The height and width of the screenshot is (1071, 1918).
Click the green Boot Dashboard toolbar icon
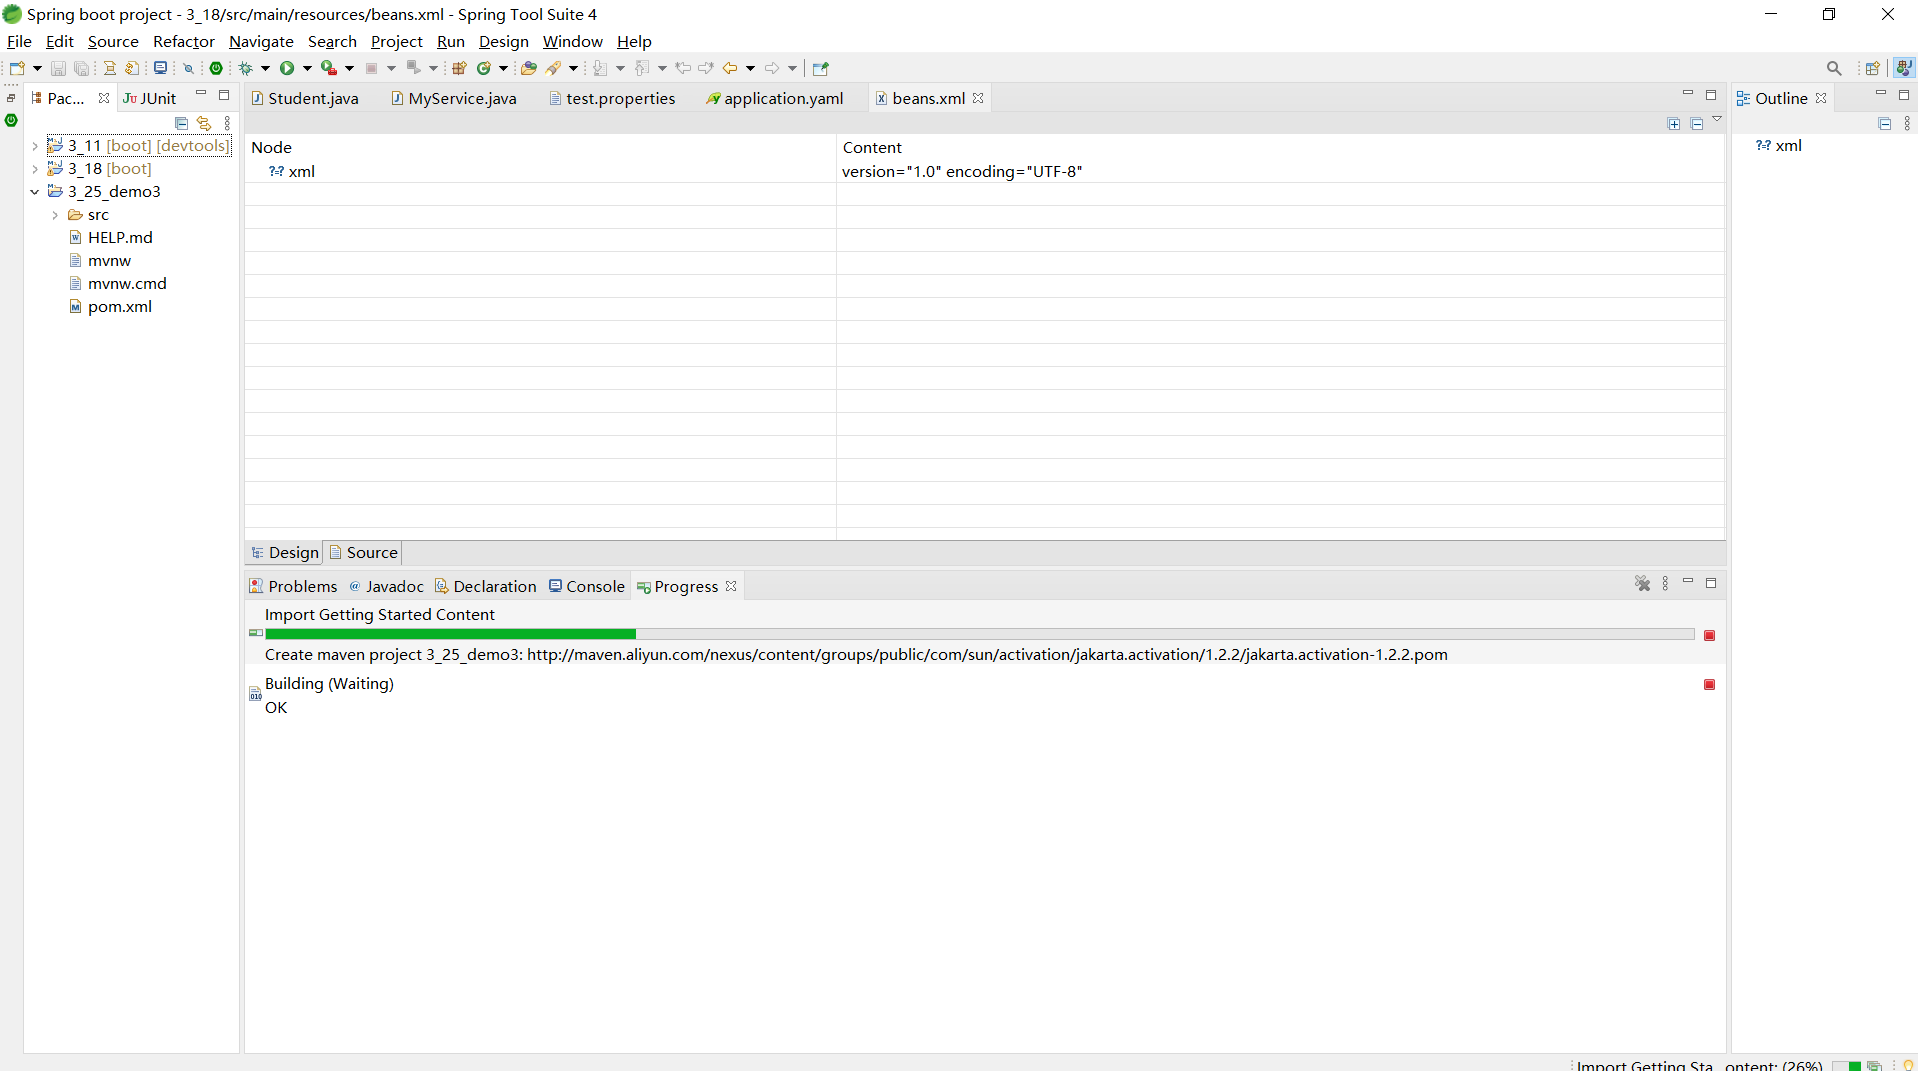click(x=216, y=68)
